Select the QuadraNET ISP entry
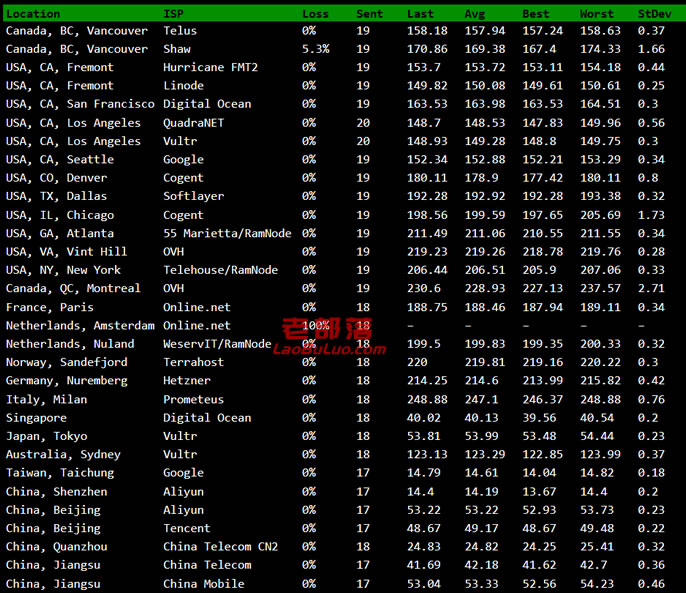 193,123
